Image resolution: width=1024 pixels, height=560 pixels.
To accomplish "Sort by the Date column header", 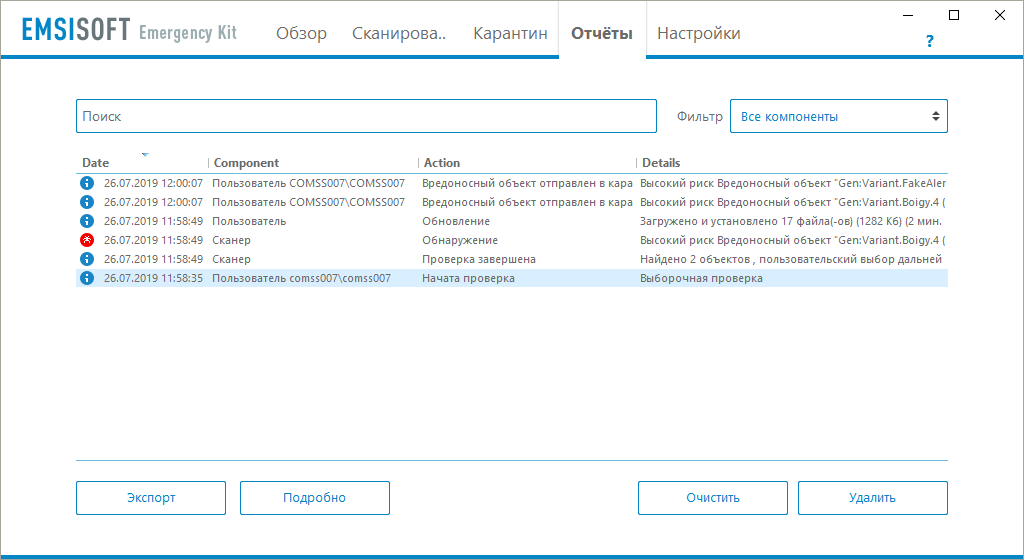I will pos(95,163).
